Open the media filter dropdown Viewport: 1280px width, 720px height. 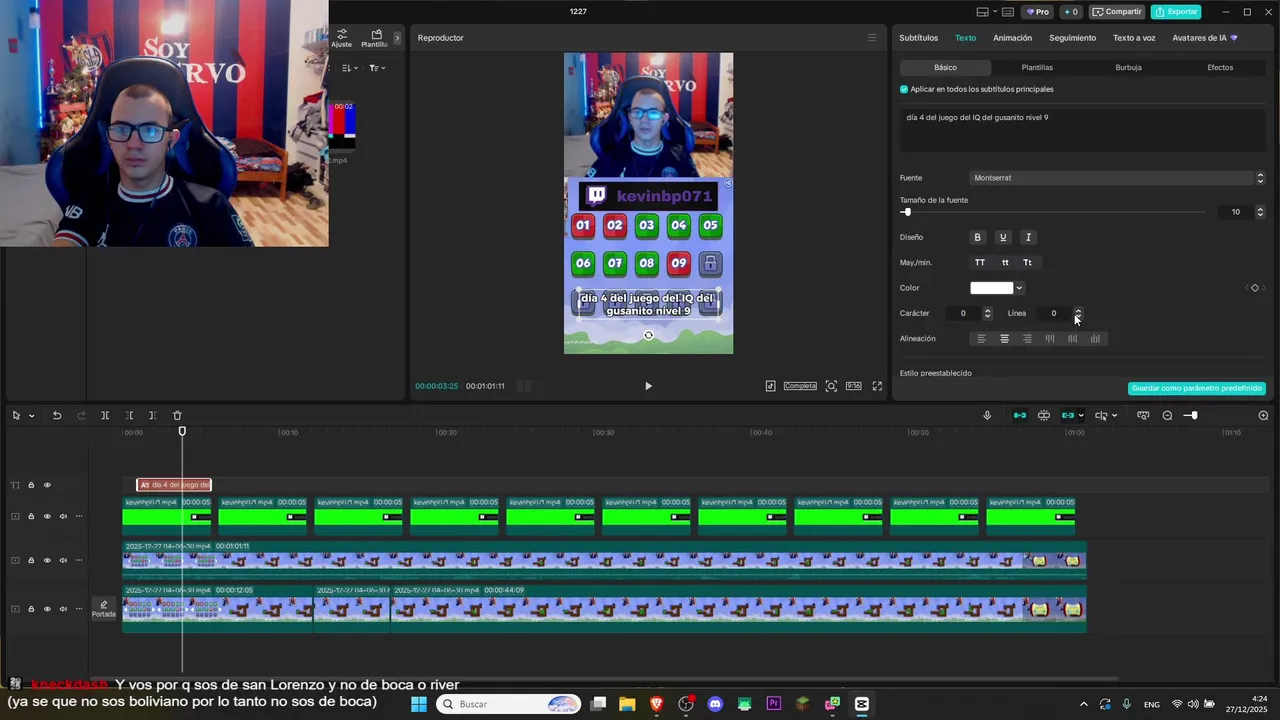click(376, 68)
